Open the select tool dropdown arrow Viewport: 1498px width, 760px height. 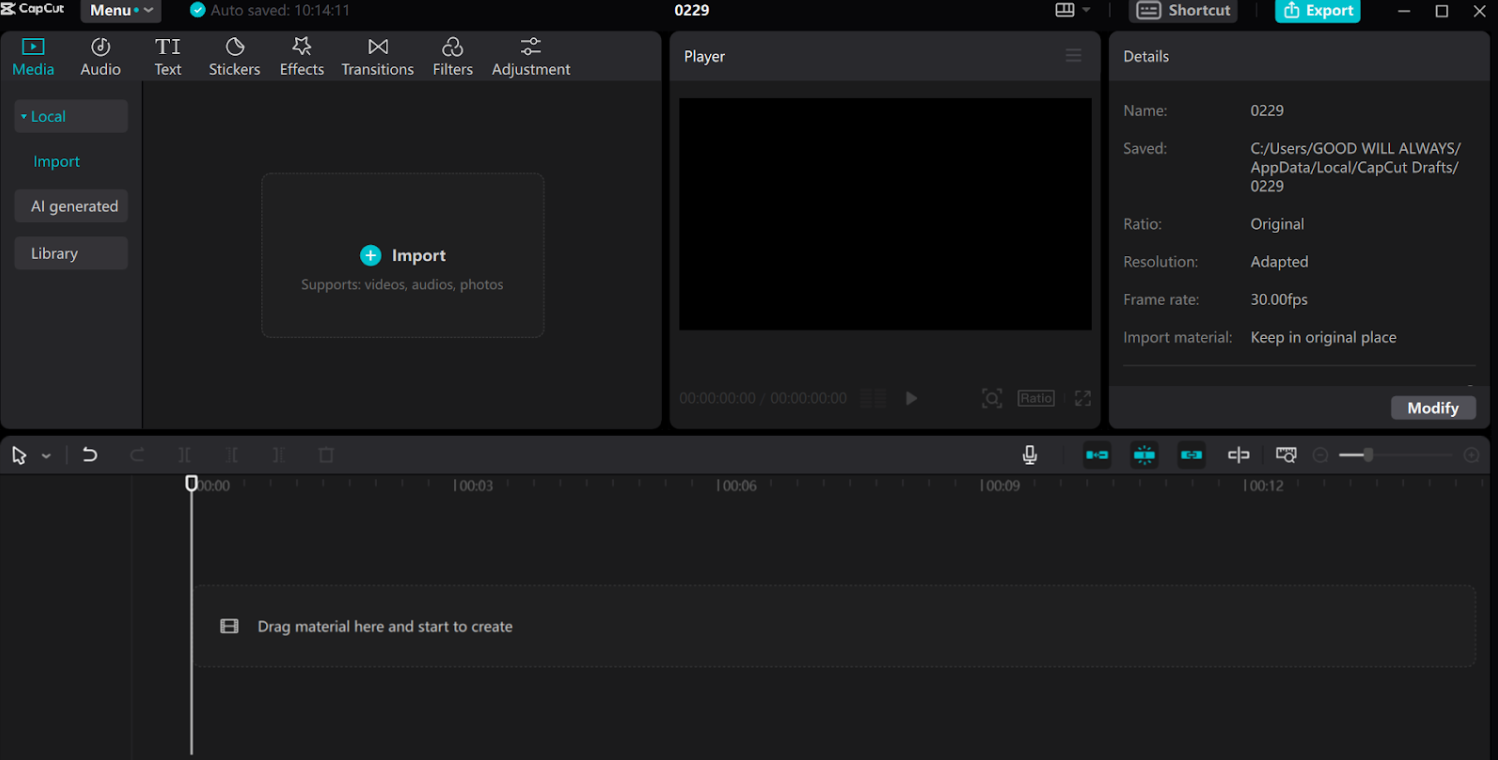point(44,455)
